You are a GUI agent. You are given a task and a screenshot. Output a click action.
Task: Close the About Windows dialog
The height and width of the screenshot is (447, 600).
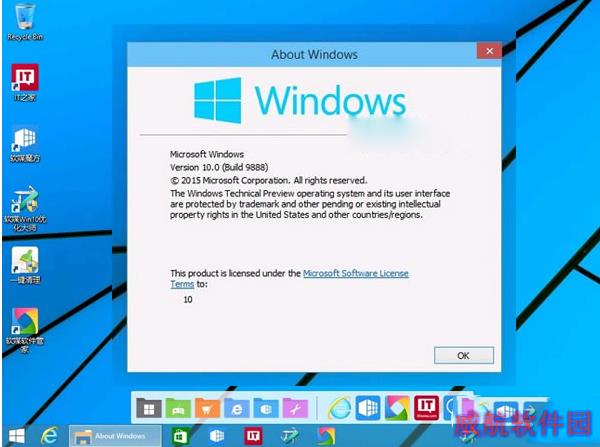coord(489,51)
